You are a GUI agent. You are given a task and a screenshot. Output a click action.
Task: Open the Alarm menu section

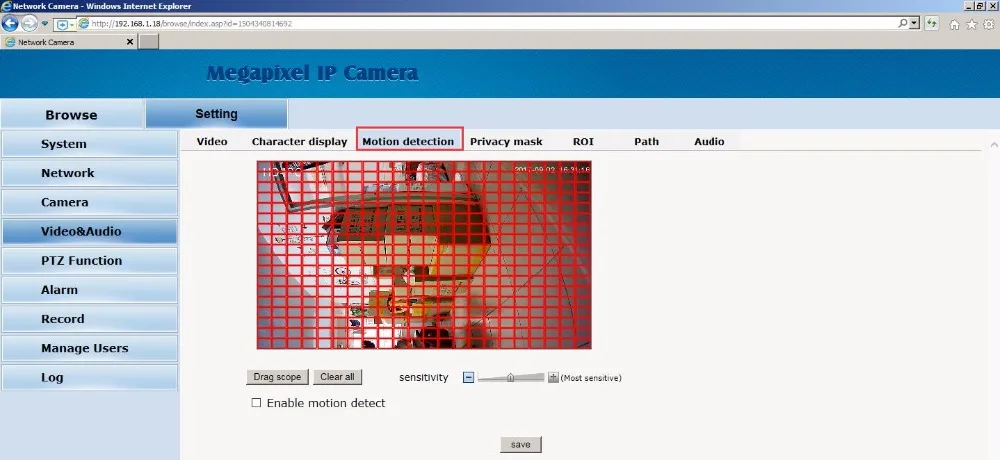pyautogui.click(x=89, y=290)
